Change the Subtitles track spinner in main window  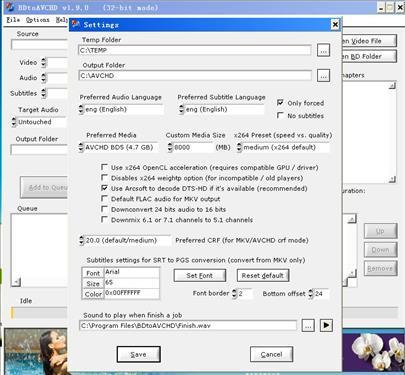(x=44, y=93)
